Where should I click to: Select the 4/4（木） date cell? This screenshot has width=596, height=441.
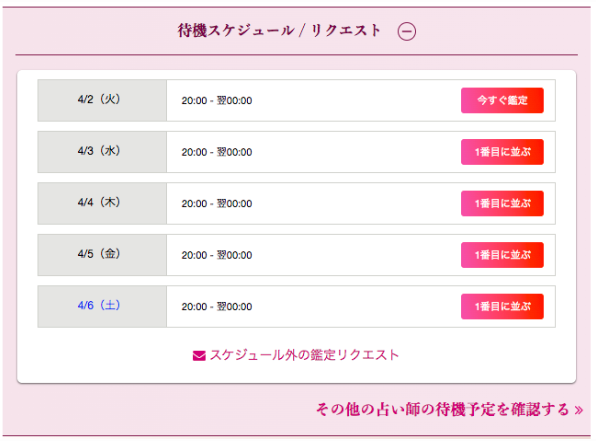pyautogui.click(x=102, y=203)
